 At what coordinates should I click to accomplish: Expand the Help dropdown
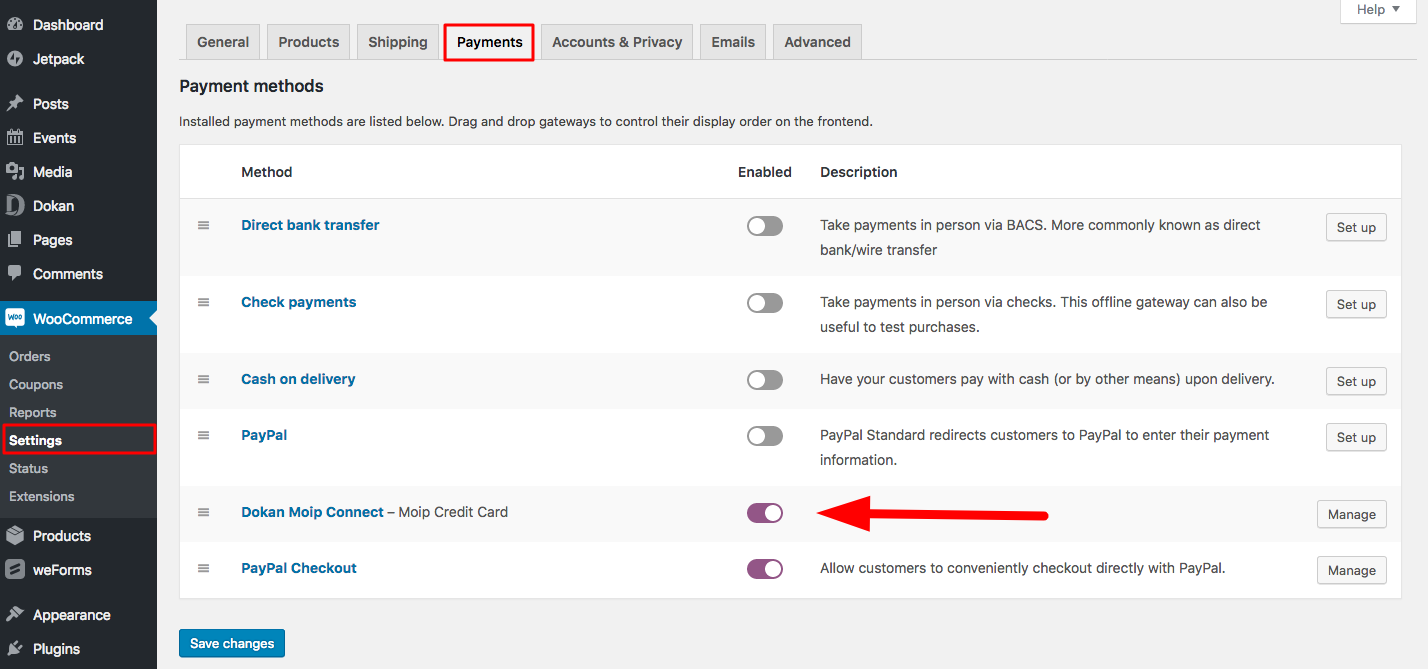click(1378, 10)
